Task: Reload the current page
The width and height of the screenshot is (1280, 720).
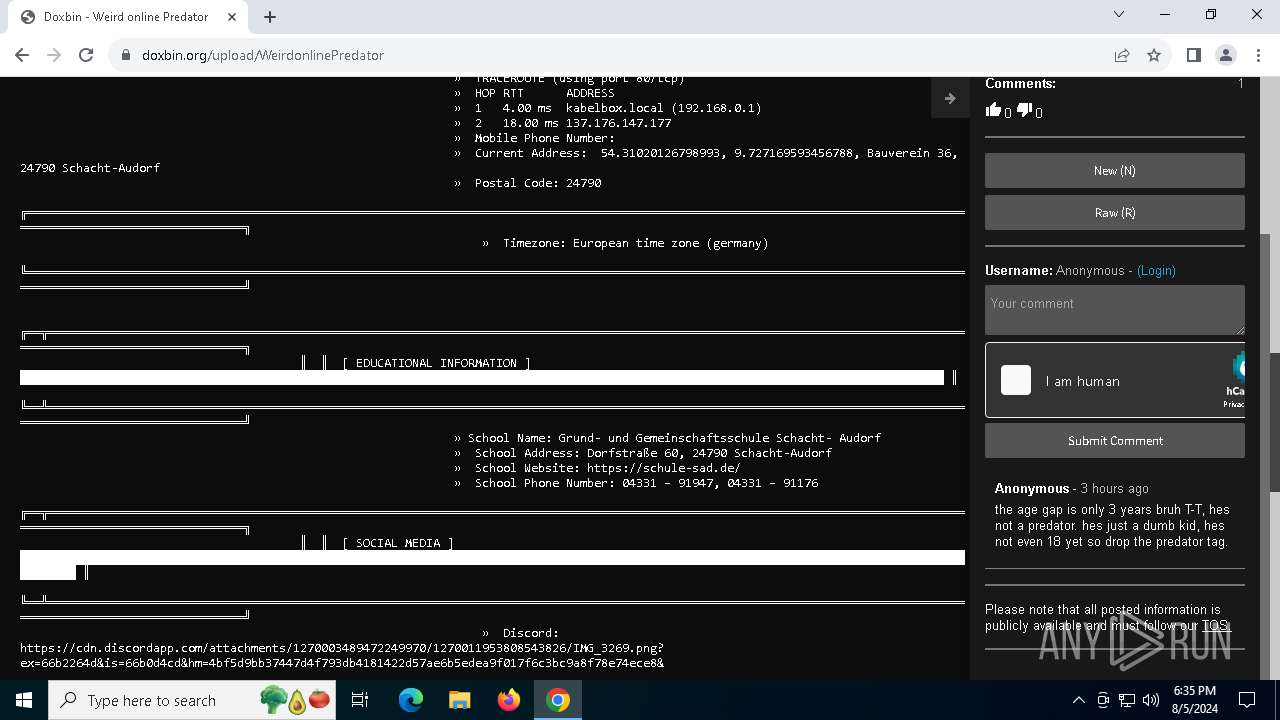Action: tap(86, 55)
